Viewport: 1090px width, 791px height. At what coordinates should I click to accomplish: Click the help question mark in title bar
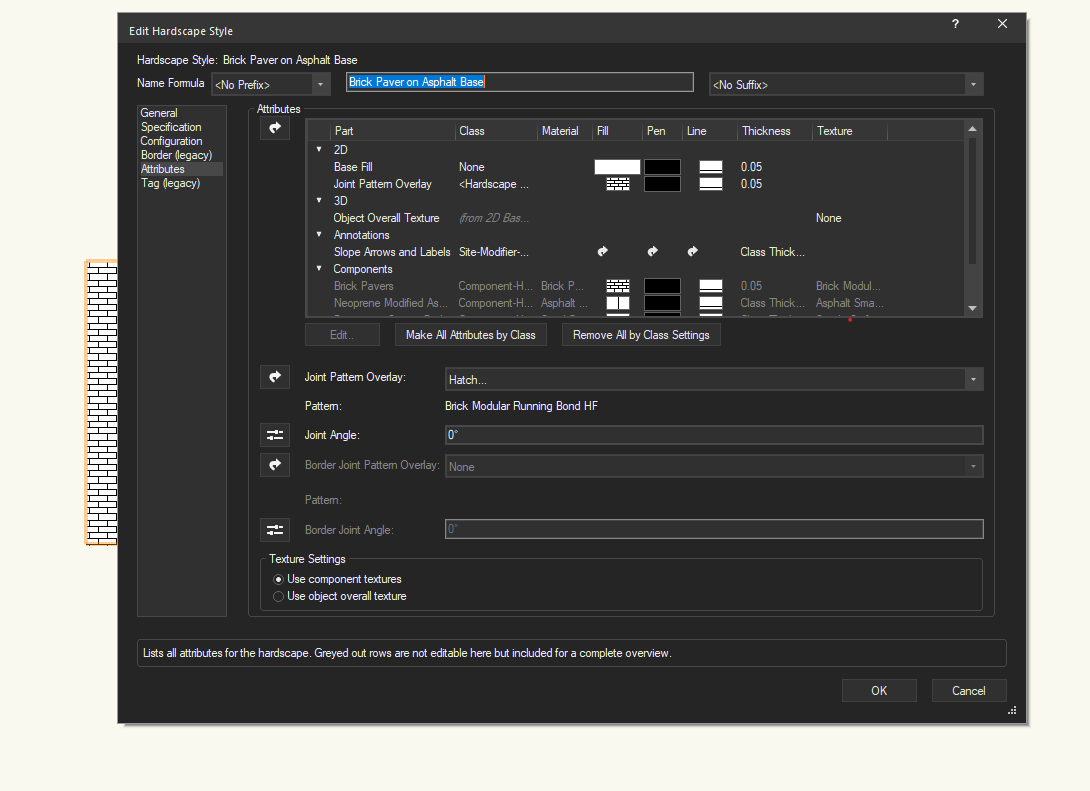coord(955,25)
